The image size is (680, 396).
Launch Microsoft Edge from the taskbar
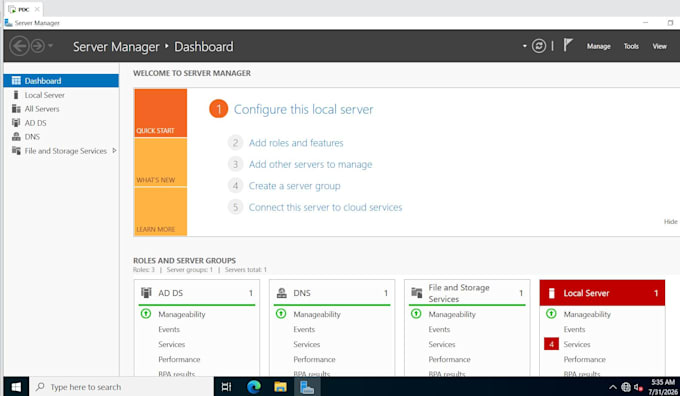pyautogui.click(x=254, y=386)
